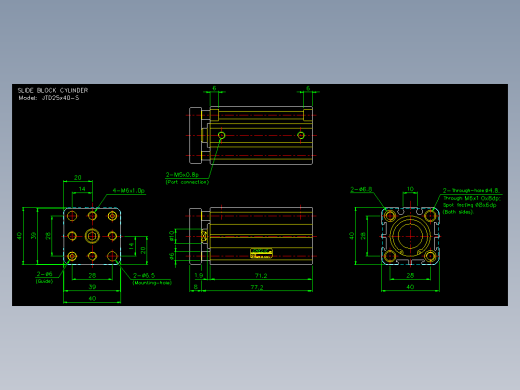
Task: Click the "ø10" diameter dimension
Action: point(171,236)
